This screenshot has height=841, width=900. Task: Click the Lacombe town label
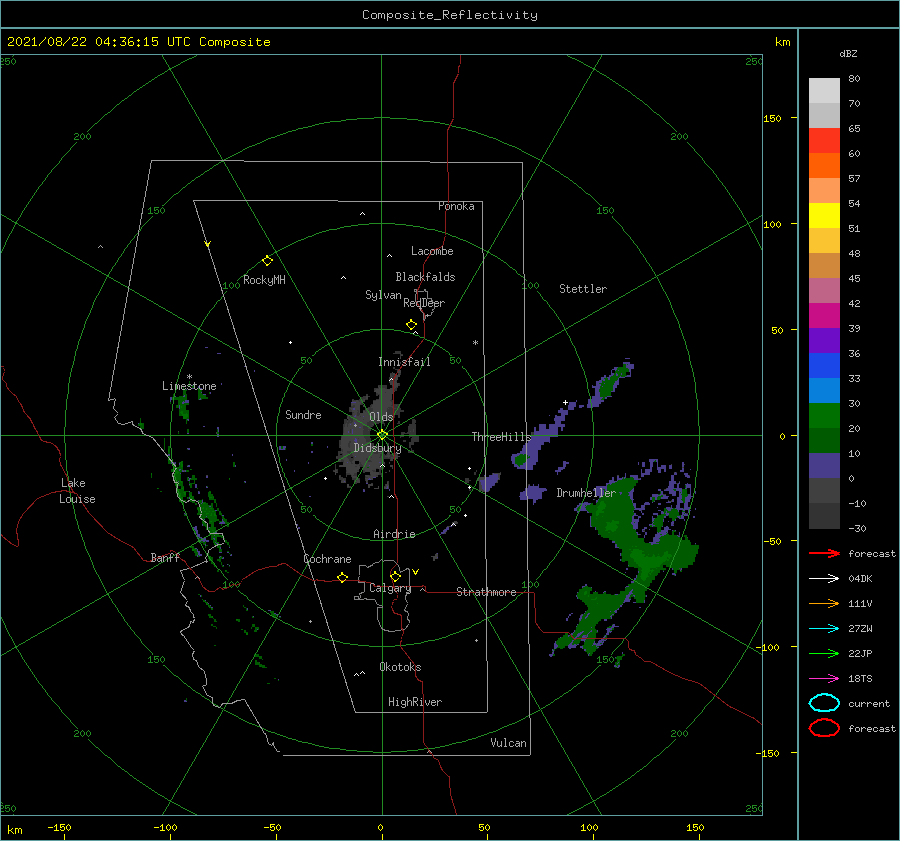click(x=432, y=251)
